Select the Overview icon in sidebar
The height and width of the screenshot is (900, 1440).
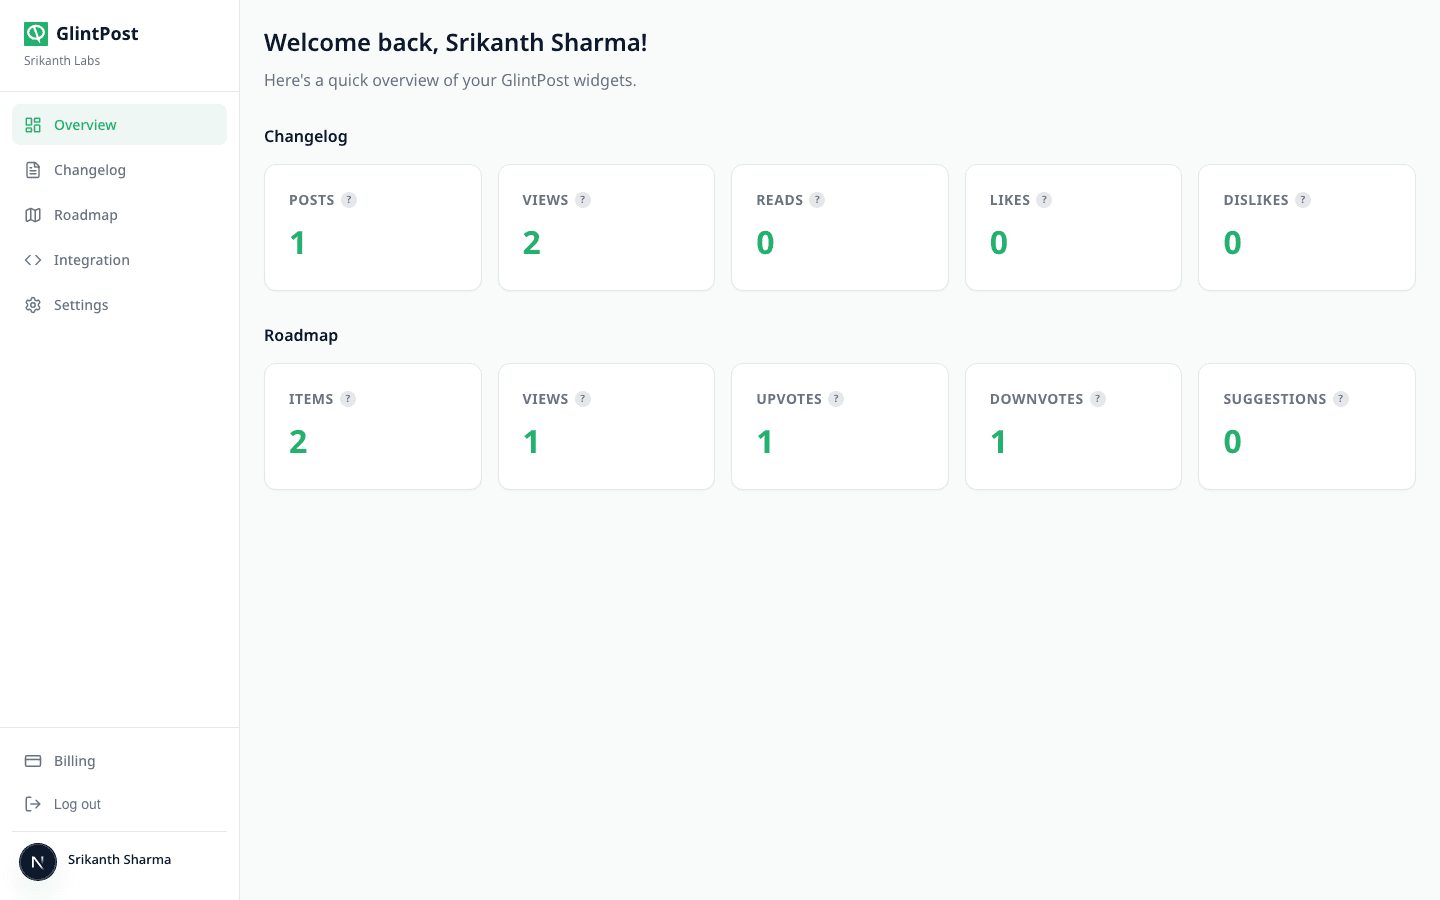coord(33,124)
